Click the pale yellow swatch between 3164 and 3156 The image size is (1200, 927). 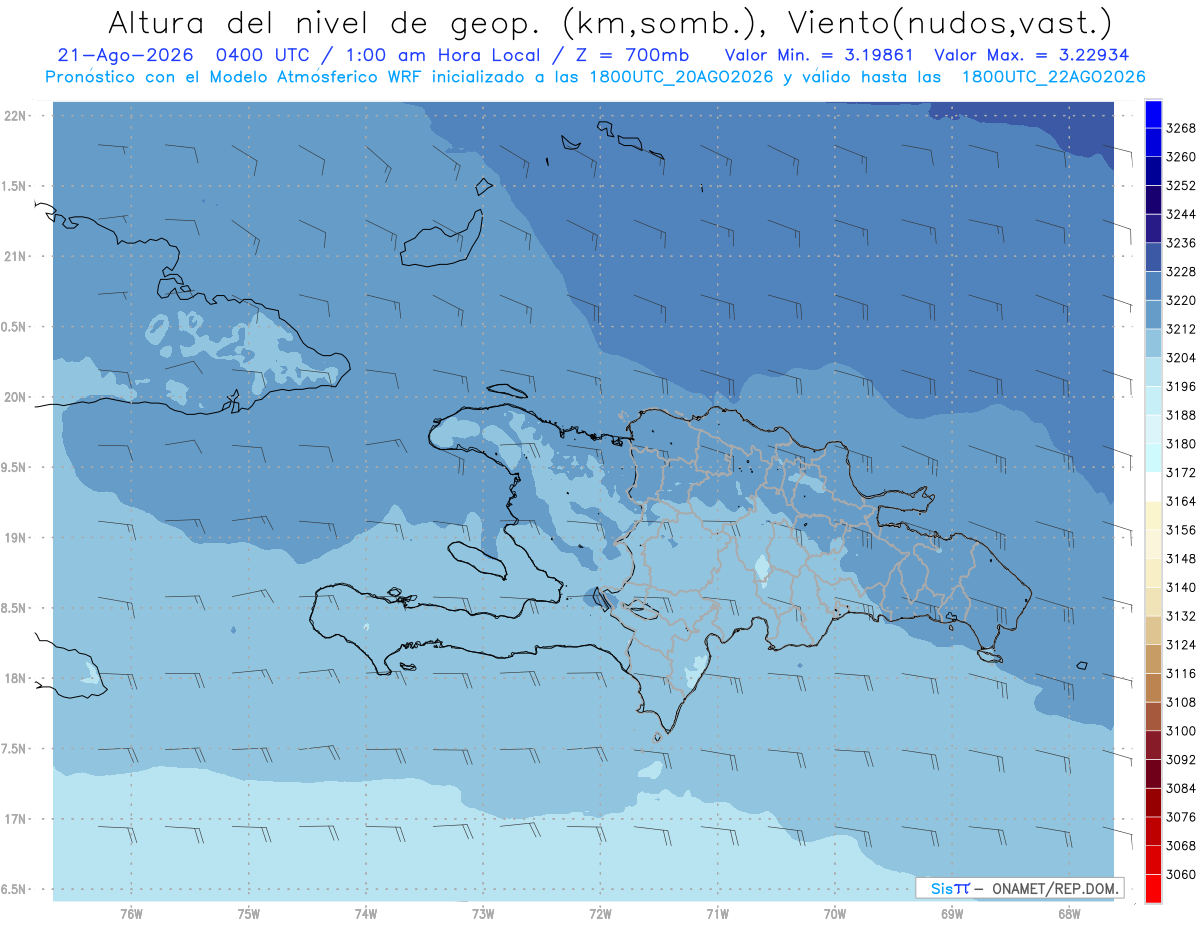(1153, 515)
